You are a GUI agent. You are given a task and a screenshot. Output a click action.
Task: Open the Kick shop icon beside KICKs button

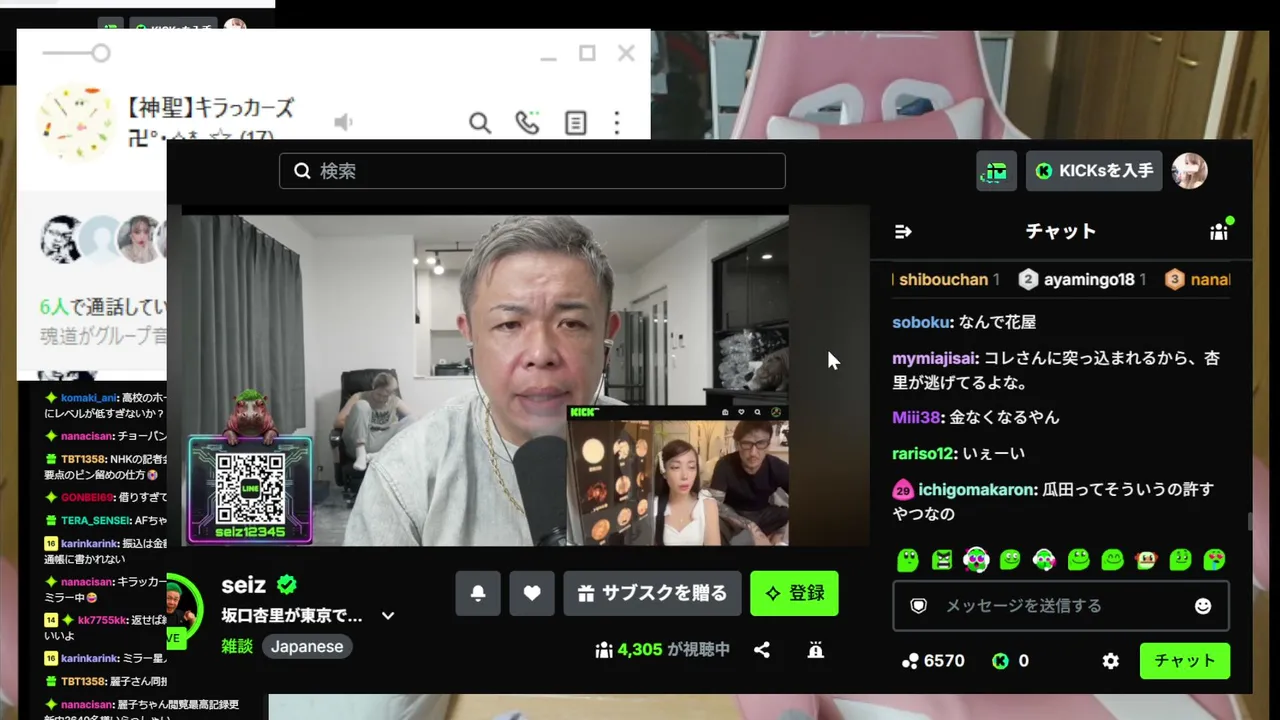coord(996,171)
